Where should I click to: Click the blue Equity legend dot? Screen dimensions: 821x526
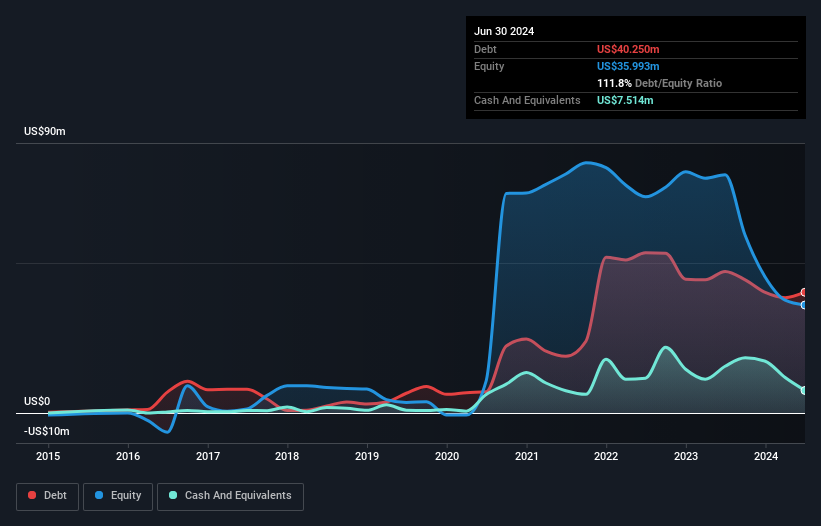click(x=99, y=495)
